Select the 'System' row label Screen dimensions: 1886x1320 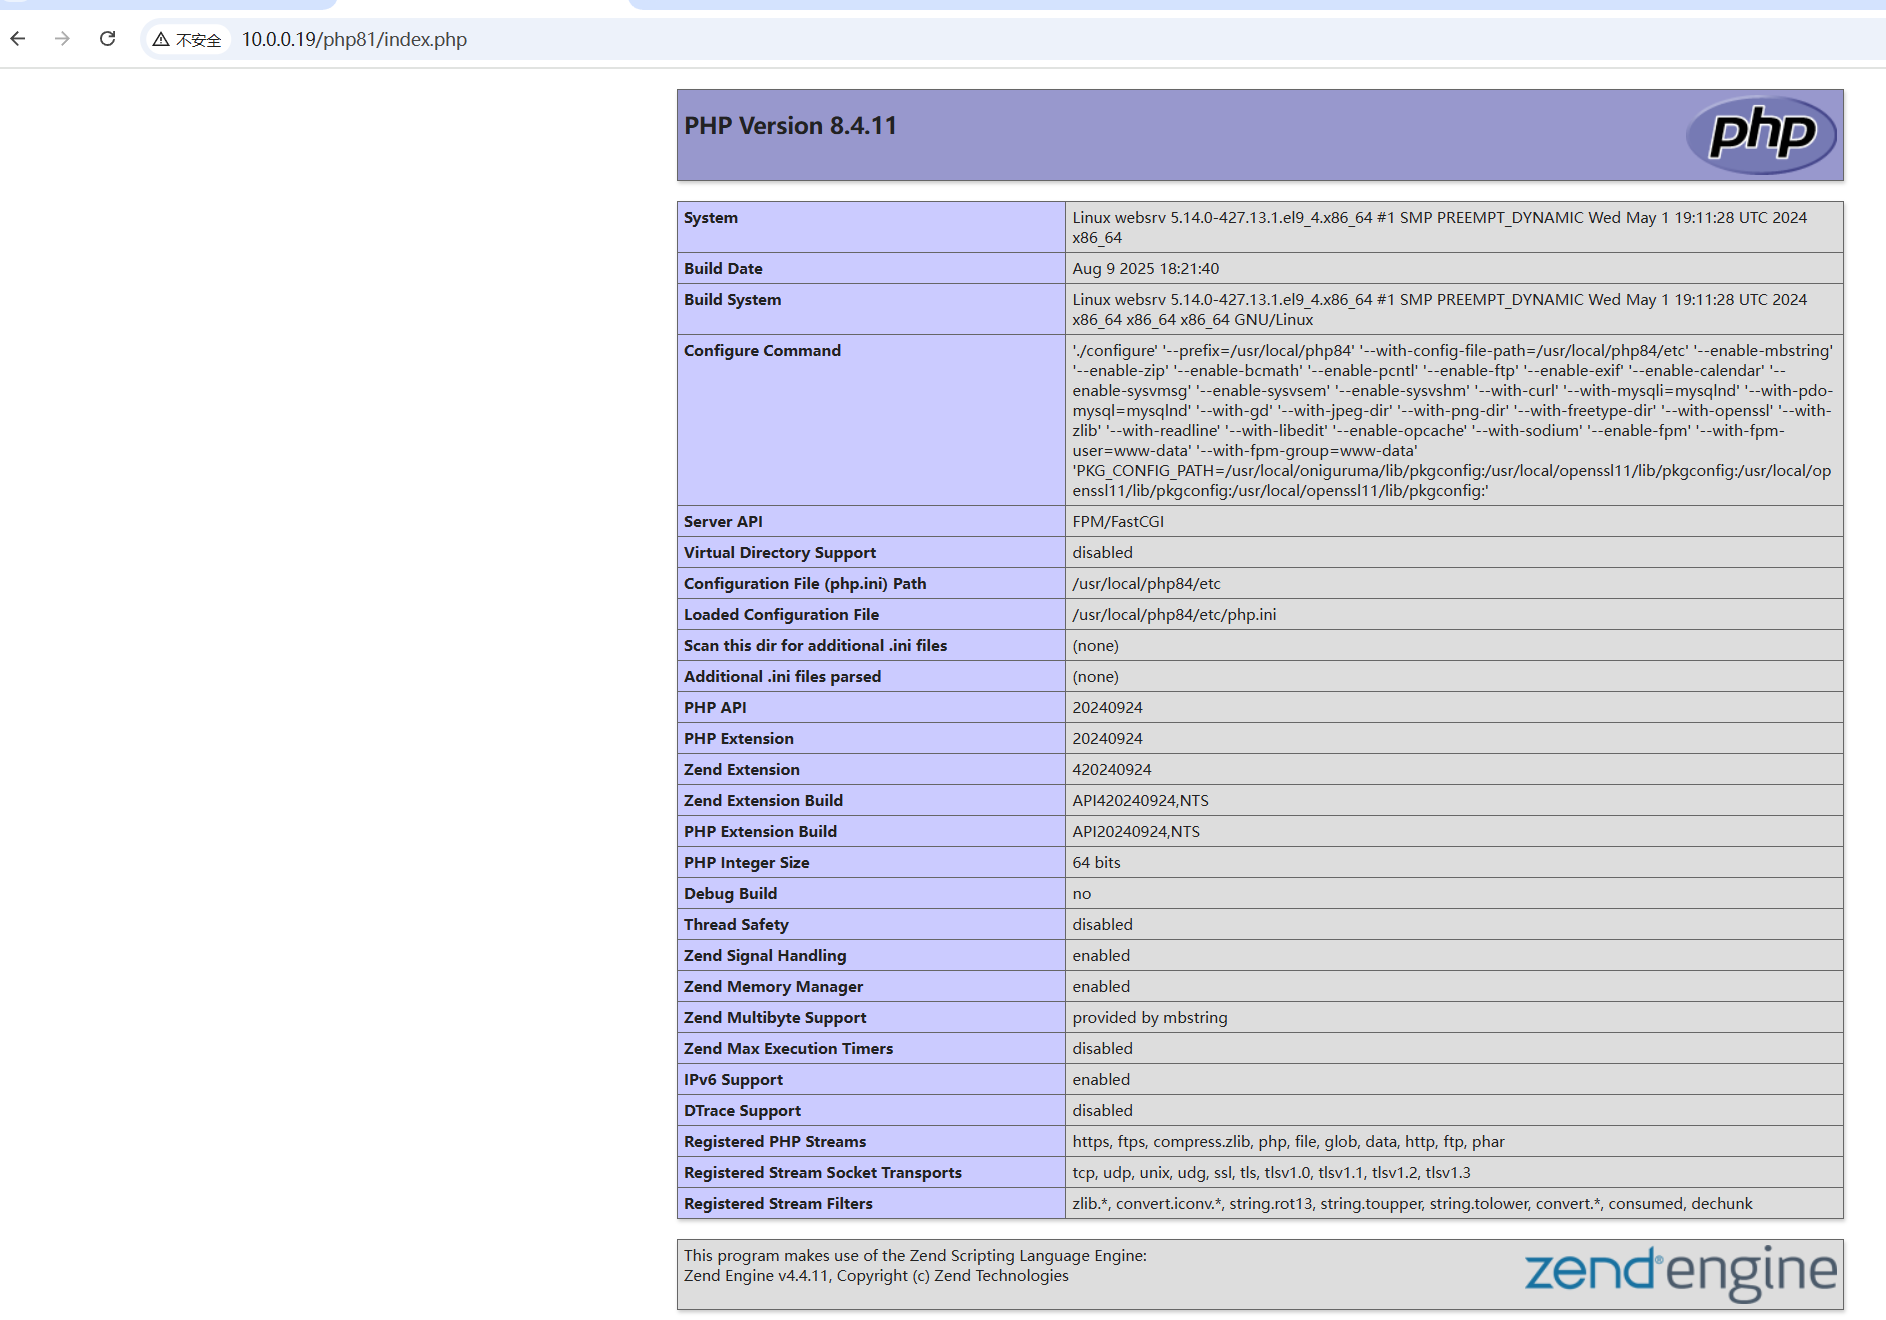point(711,218)
